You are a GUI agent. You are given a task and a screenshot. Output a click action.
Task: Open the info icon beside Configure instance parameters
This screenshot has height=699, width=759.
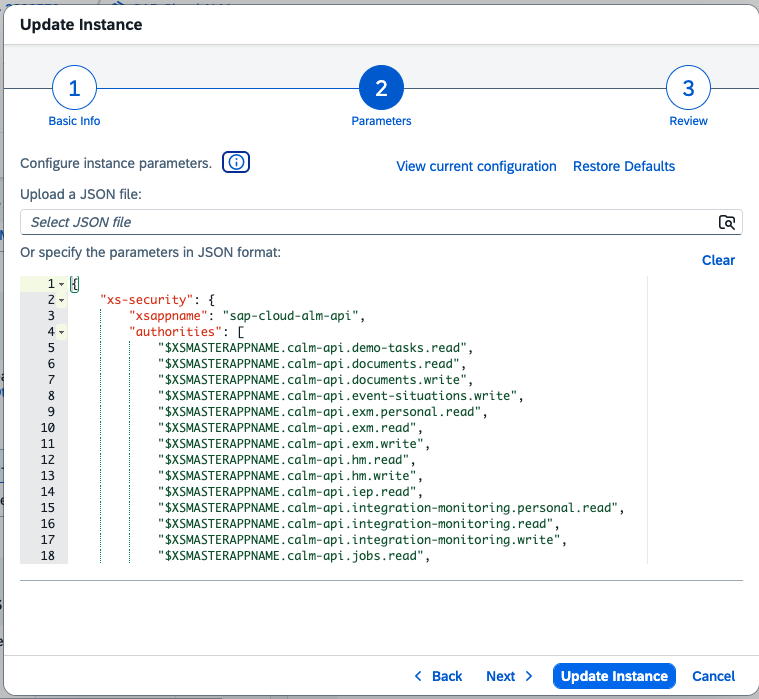pyautogui.click(x=236, y=162)
